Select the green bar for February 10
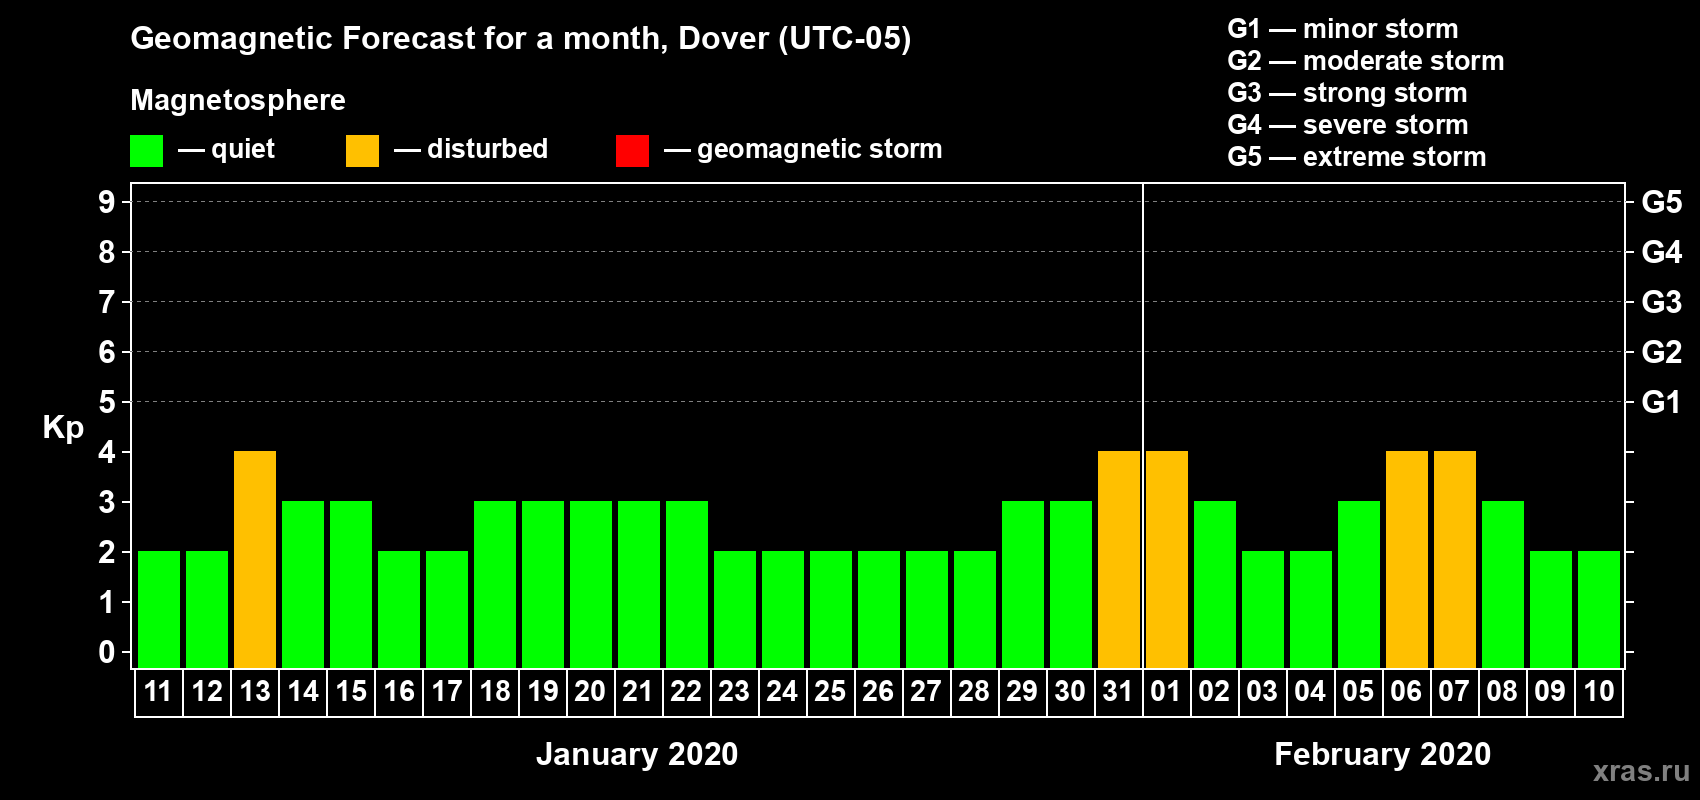This screenshot has width=1700, height=800. [1599, 610]
